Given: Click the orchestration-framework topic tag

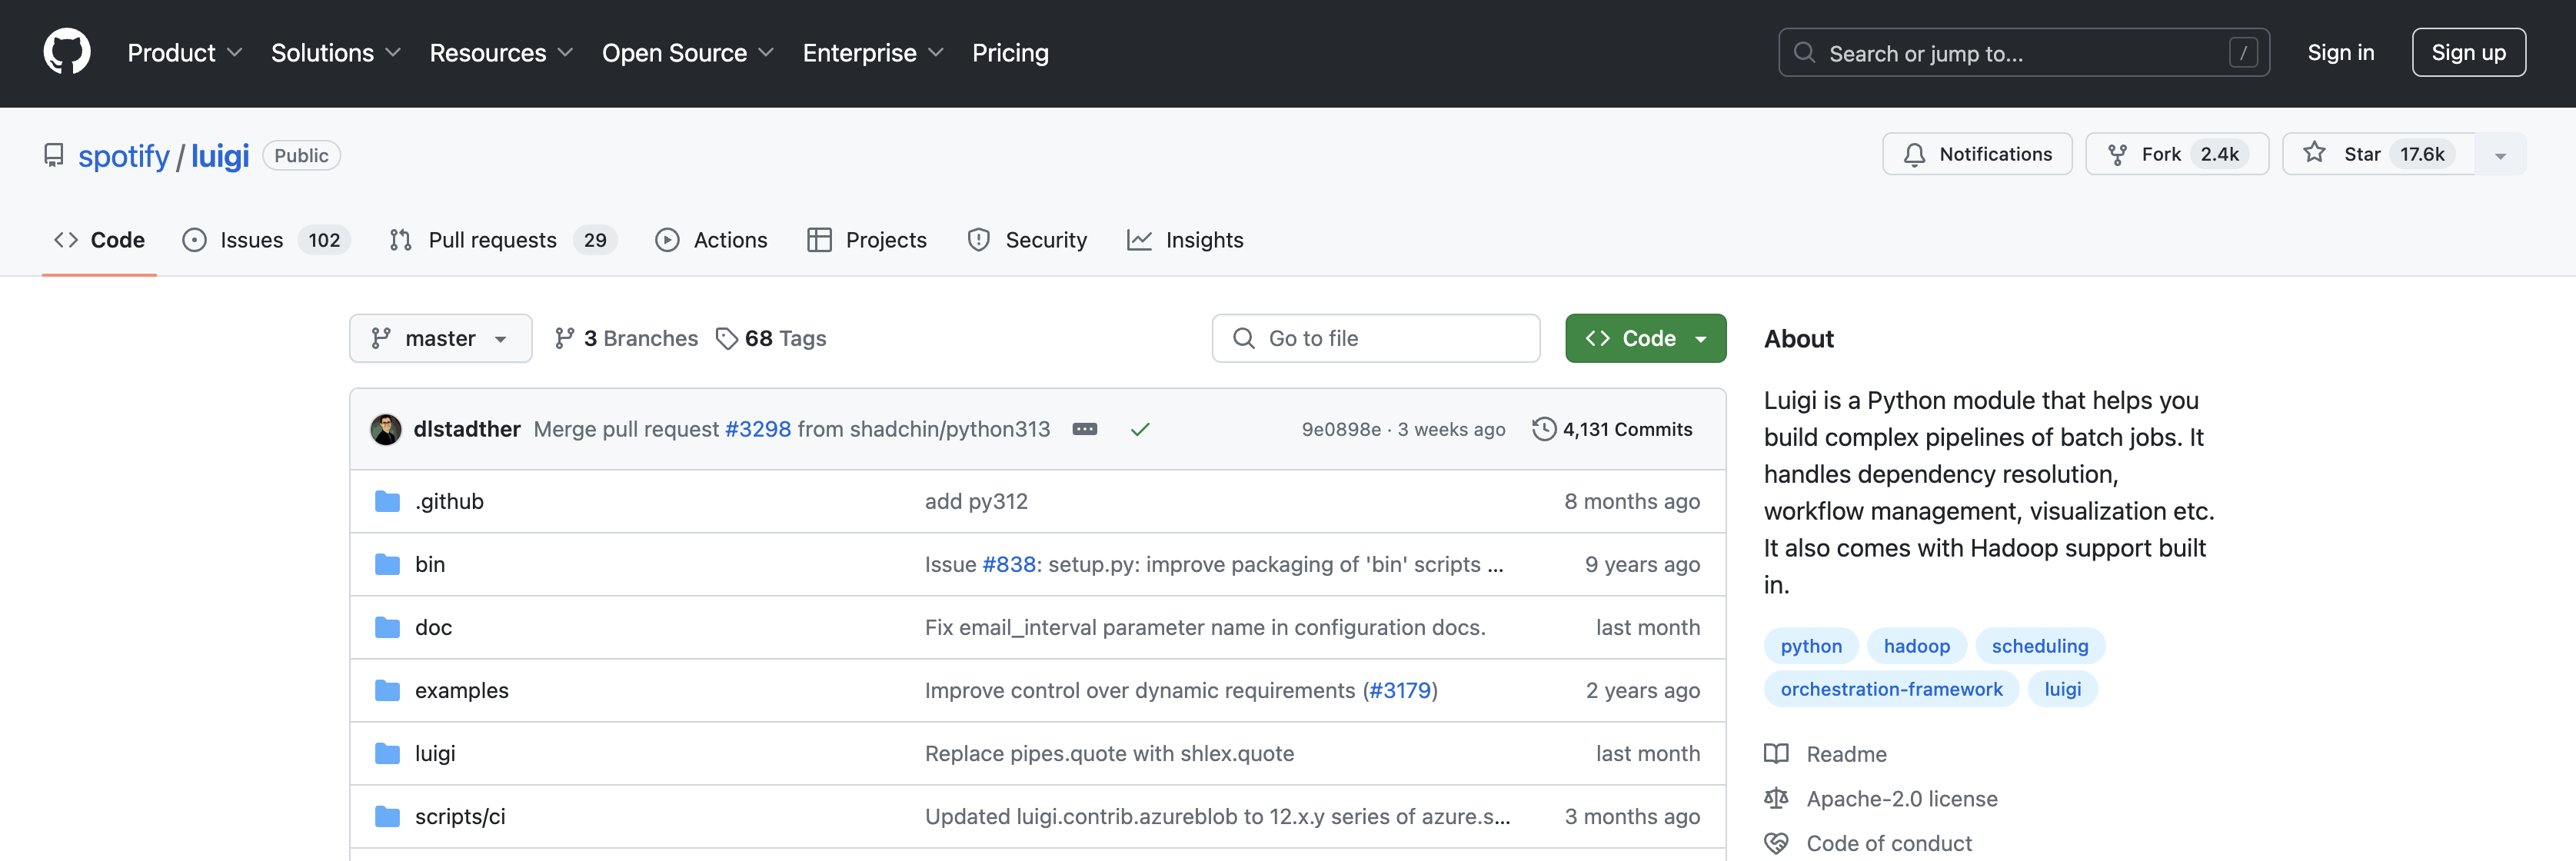Looking at the screenshot, I should 1891,690.
